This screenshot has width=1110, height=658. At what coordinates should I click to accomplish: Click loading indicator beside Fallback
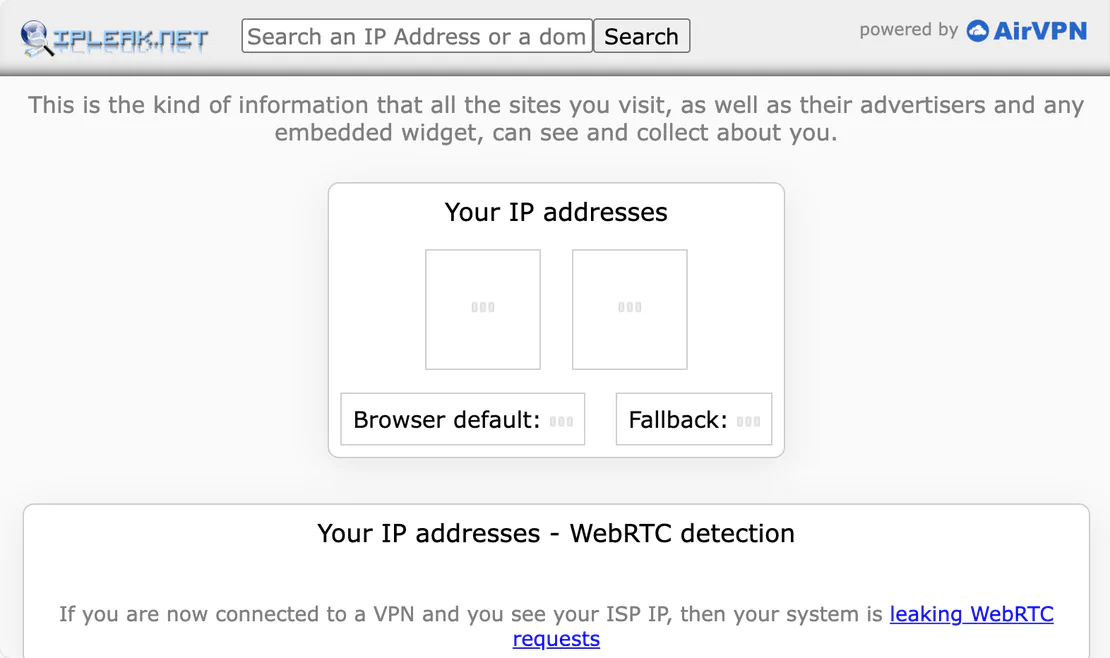[x=748, y=421]
